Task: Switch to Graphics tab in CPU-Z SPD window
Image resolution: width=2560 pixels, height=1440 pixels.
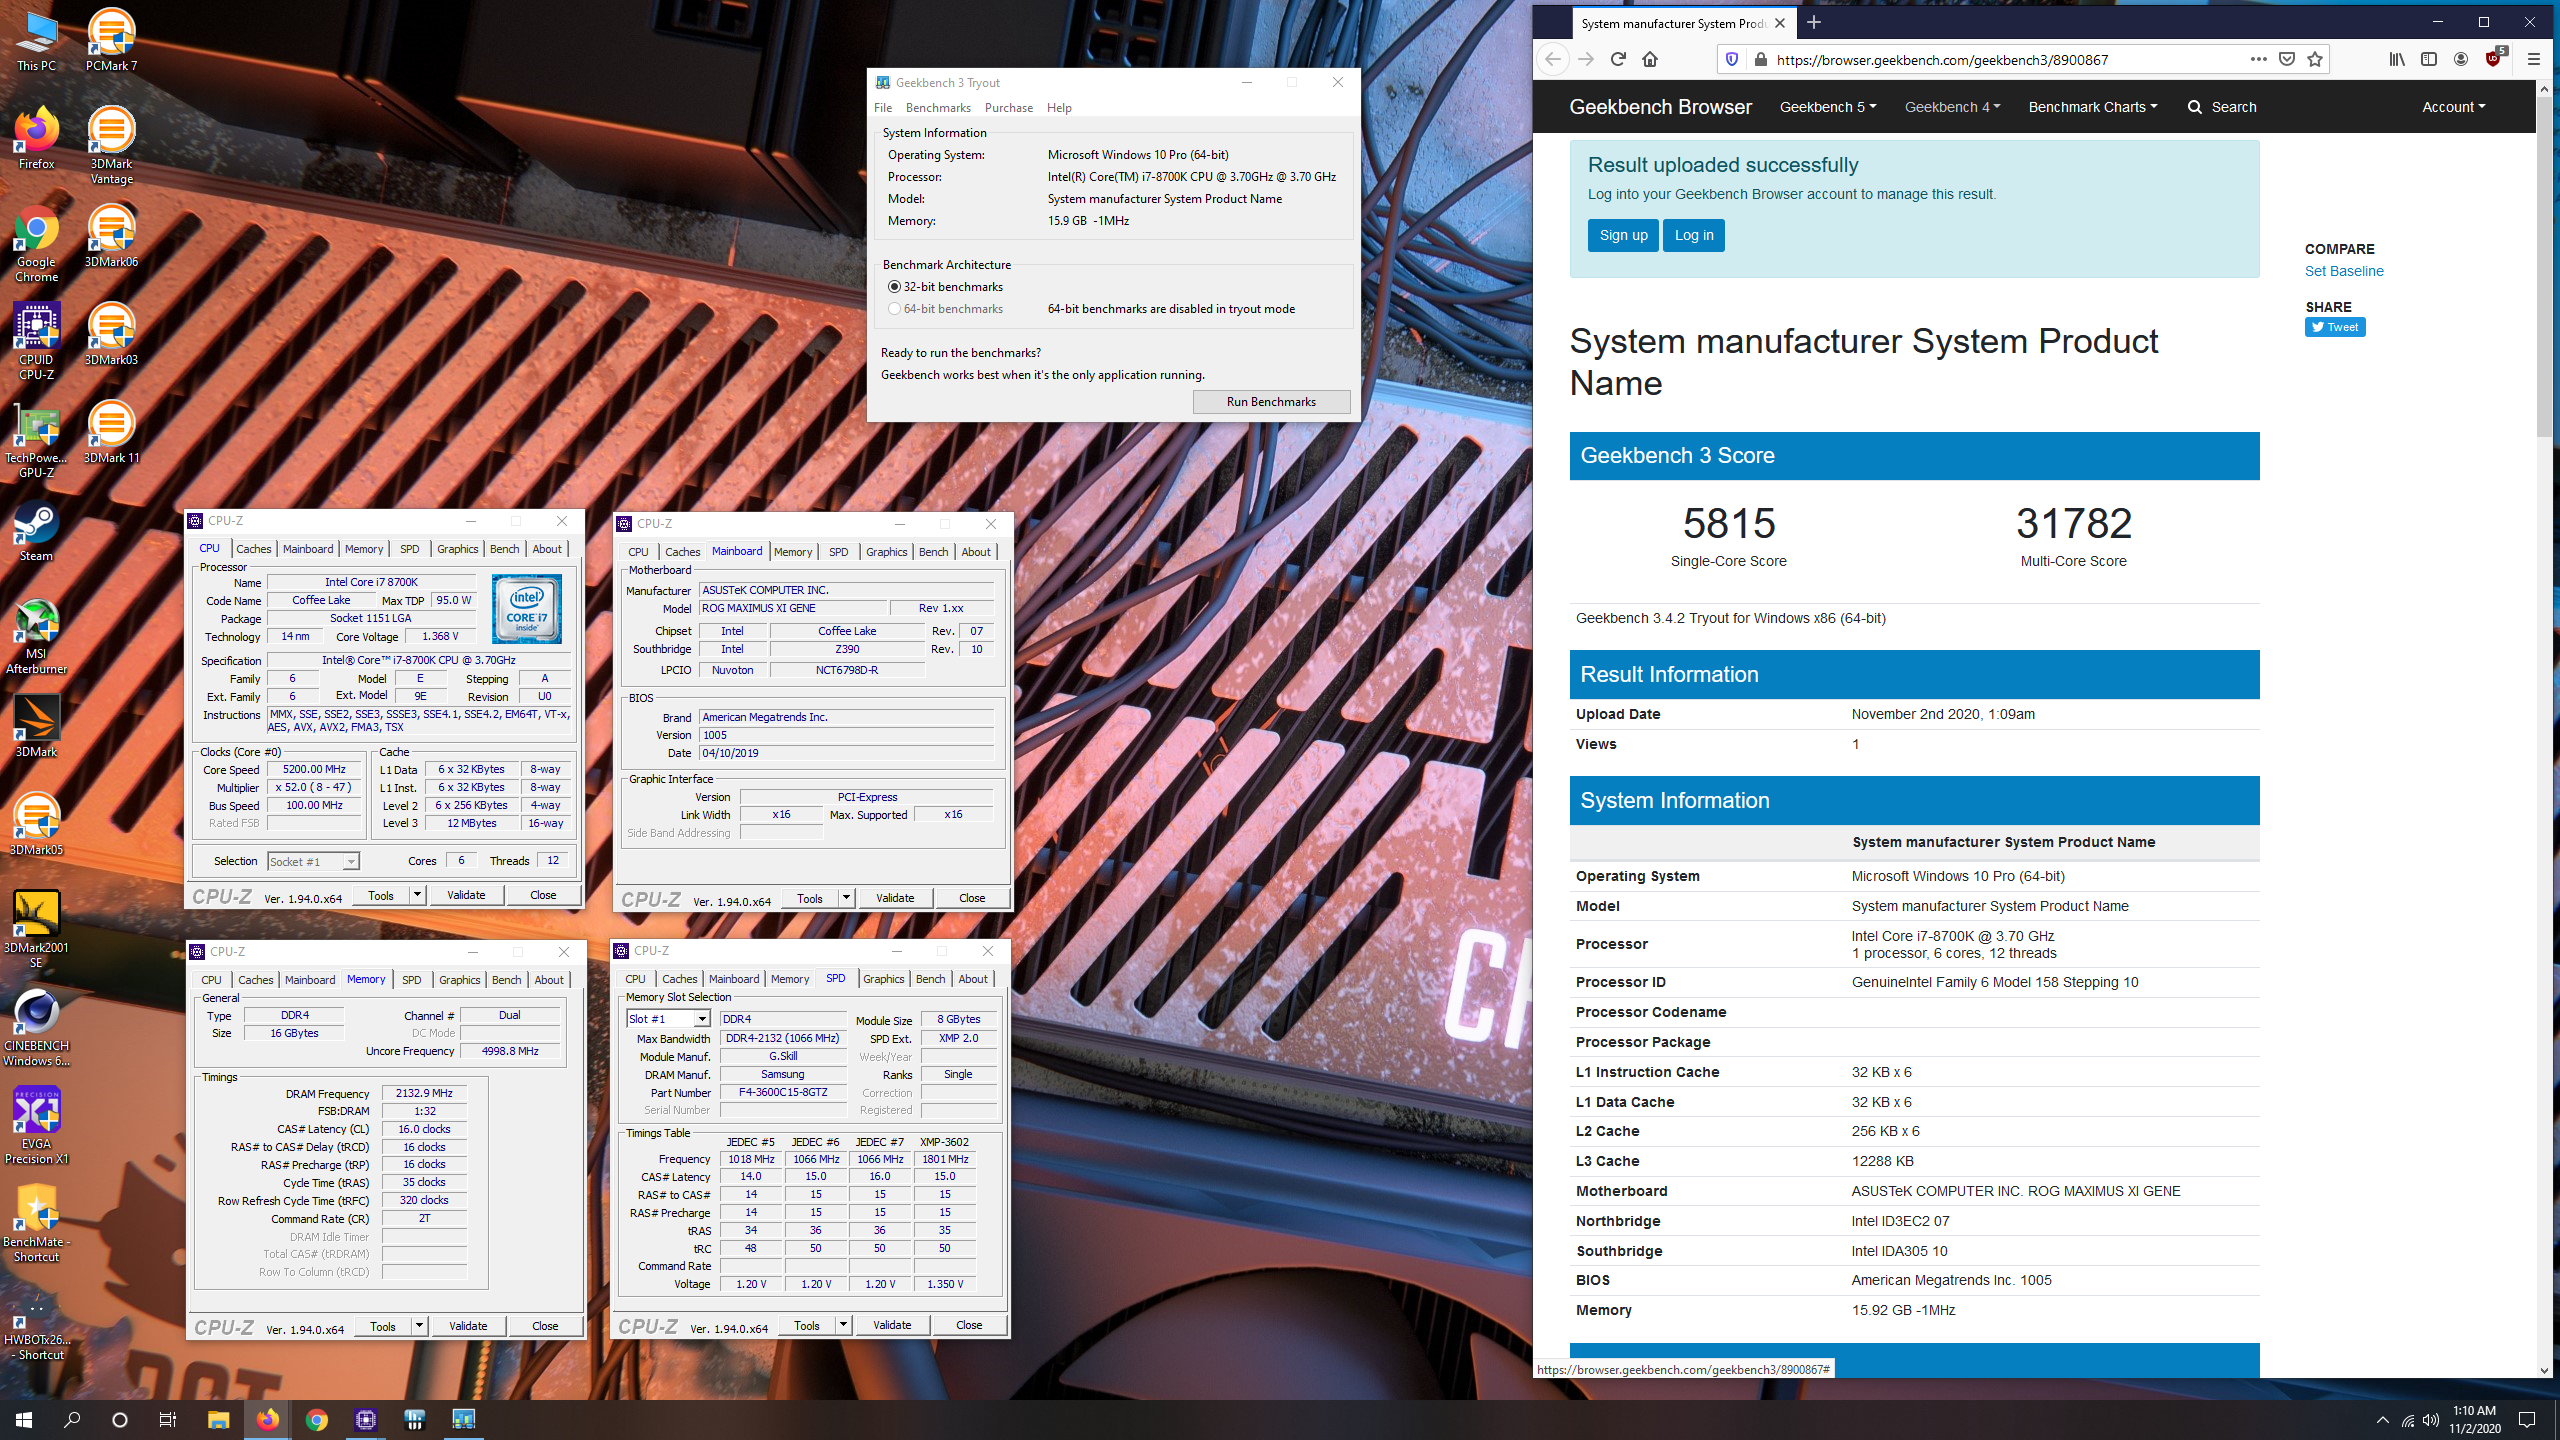Action: coord(883,979)
